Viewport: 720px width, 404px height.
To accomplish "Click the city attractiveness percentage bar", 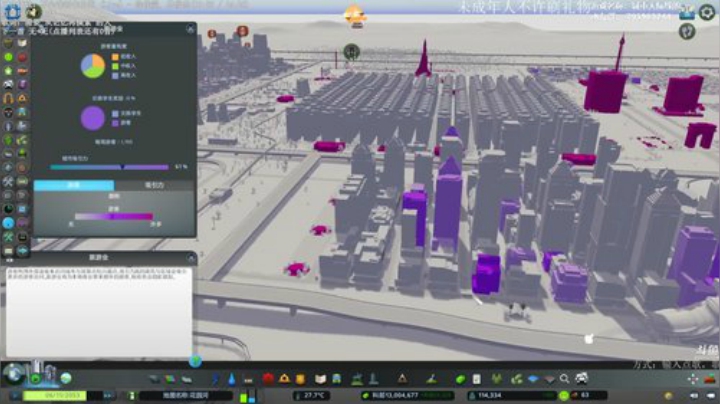I will [109, 167].
